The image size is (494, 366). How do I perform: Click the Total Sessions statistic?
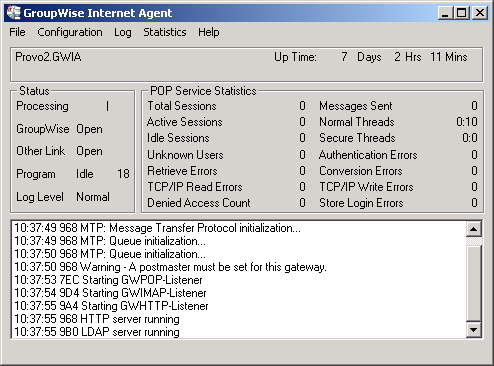[182, 106]
